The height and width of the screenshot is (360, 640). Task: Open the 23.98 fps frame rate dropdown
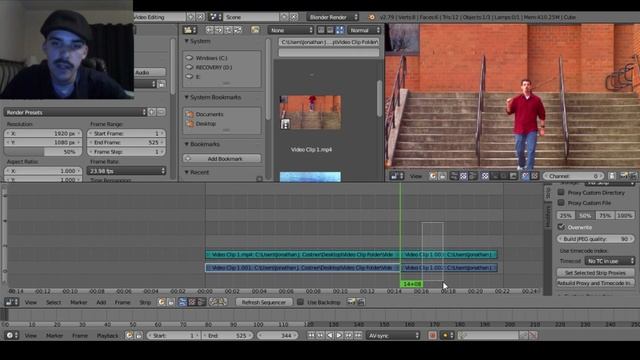tap(127, 171)
